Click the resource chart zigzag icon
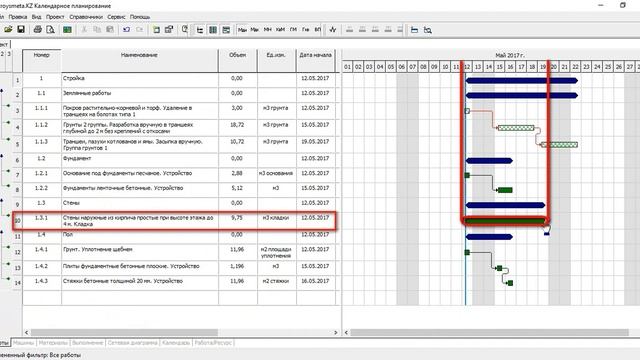Viewport: 640px width, 360px height. [x=333, y=30]
